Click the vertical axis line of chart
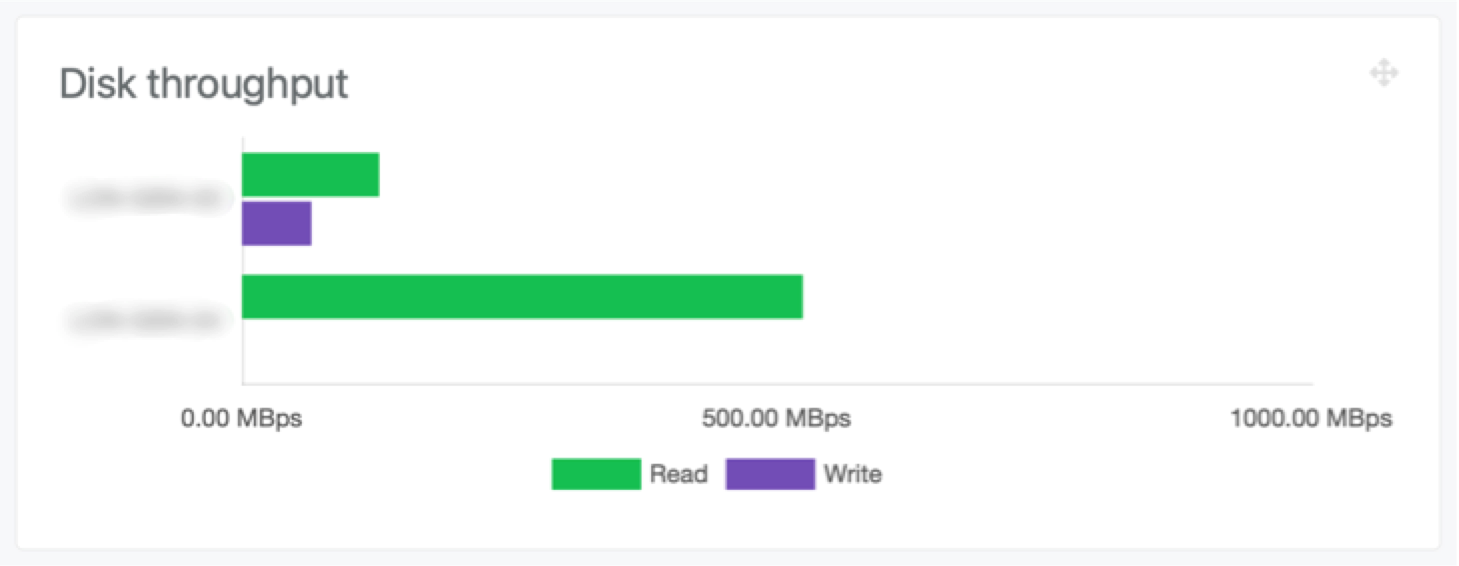 (242, 260)
